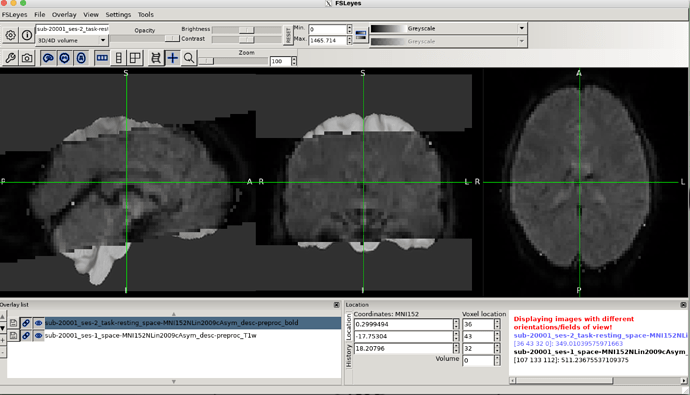
Task: Switch to horizontal canvas layout
Action: click(102, 58)
